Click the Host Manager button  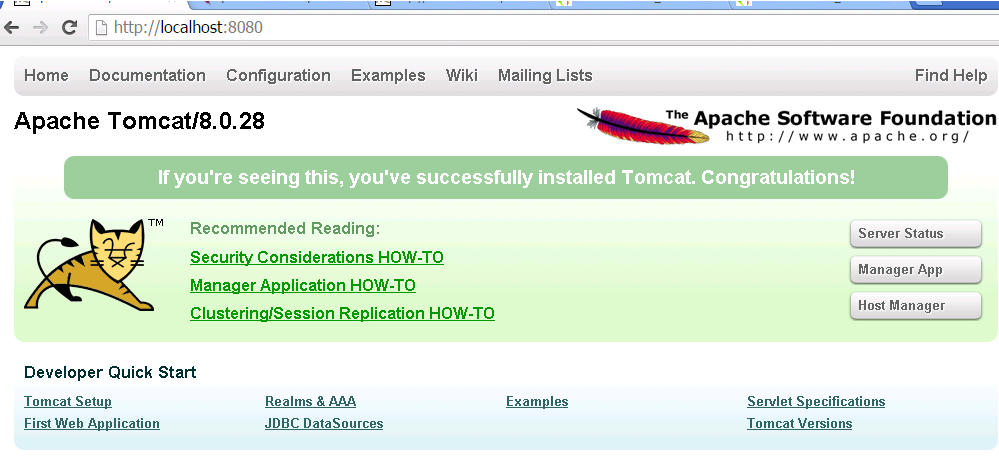pos(916,306)
